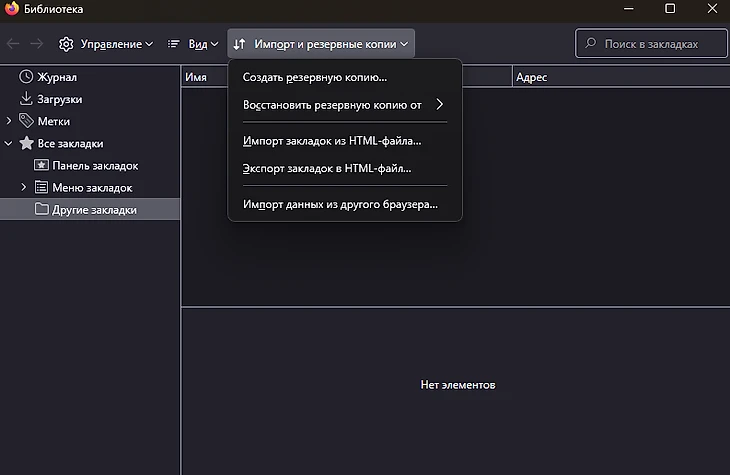
Task: Click the forward arrow in the toolbar
Action: click(36, 44)
